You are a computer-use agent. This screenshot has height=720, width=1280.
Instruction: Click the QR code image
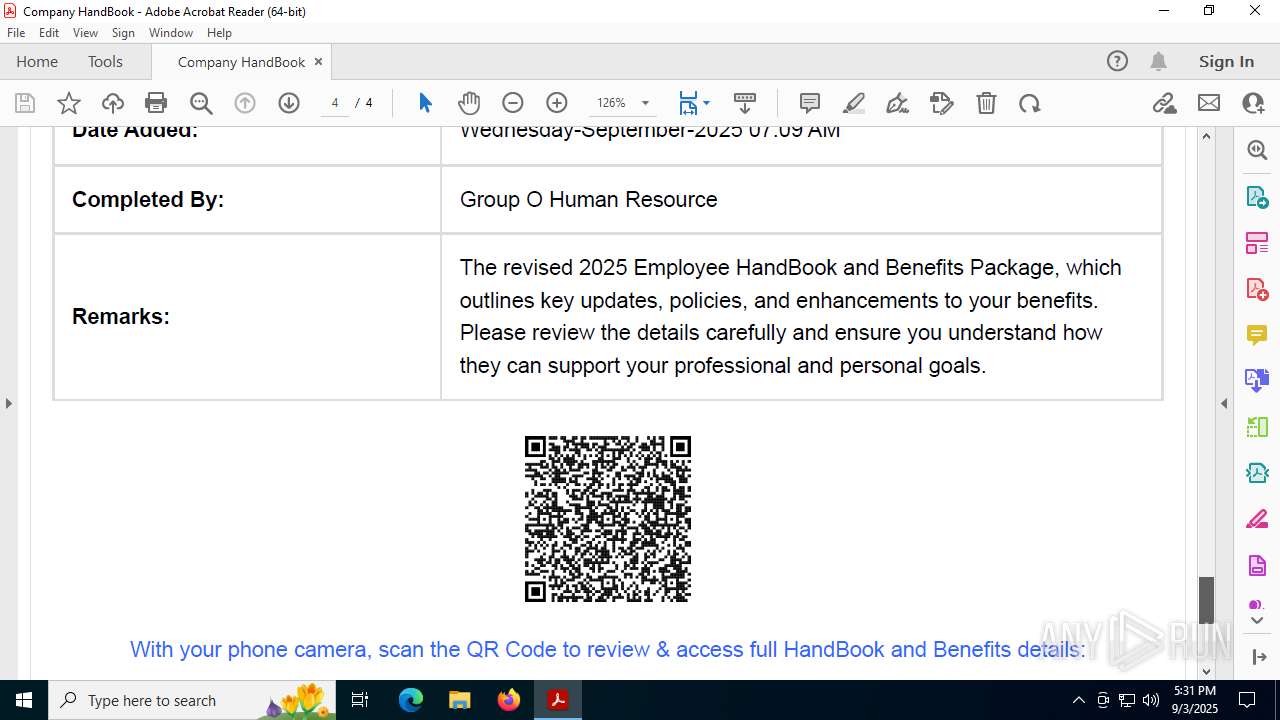tap(608, 519)
